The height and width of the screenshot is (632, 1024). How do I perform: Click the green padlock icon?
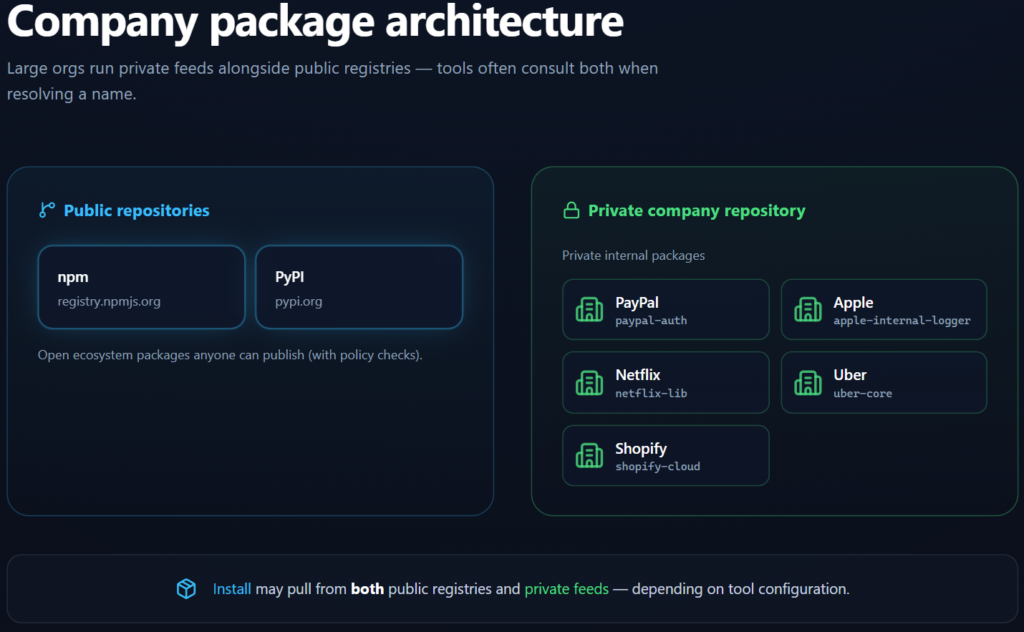(x=571, y=211)
